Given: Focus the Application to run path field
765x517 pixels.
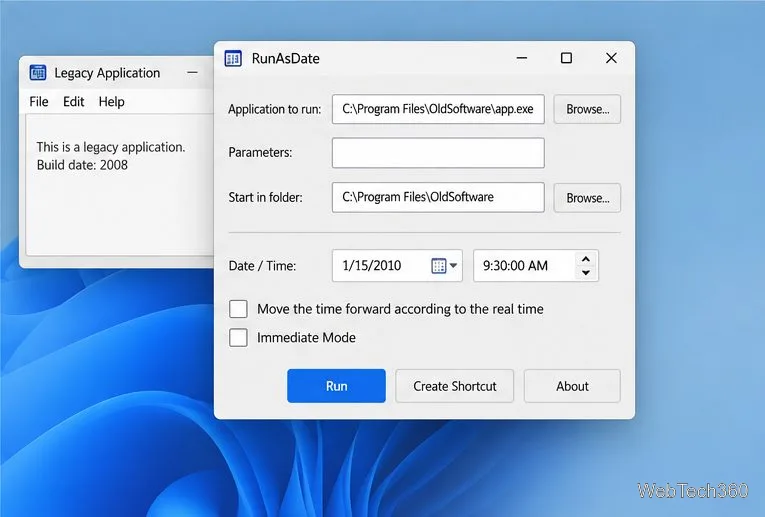Looking at the screenshot, I should tap(438, 109).
